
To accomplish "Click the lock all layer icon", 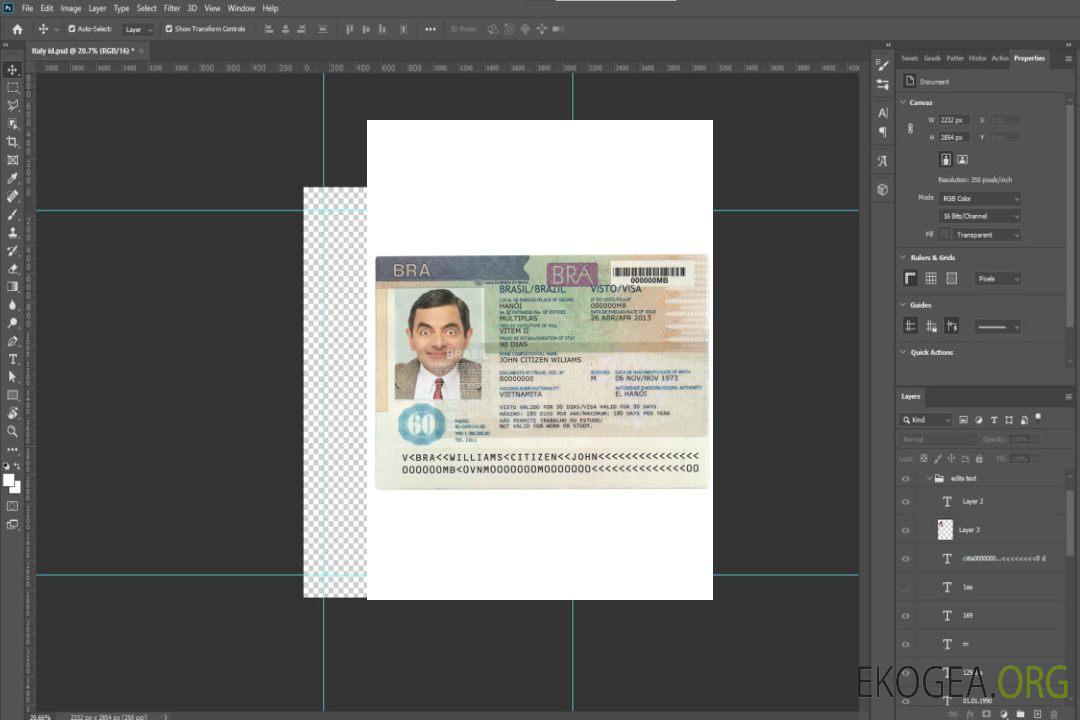I will [979, 458].
